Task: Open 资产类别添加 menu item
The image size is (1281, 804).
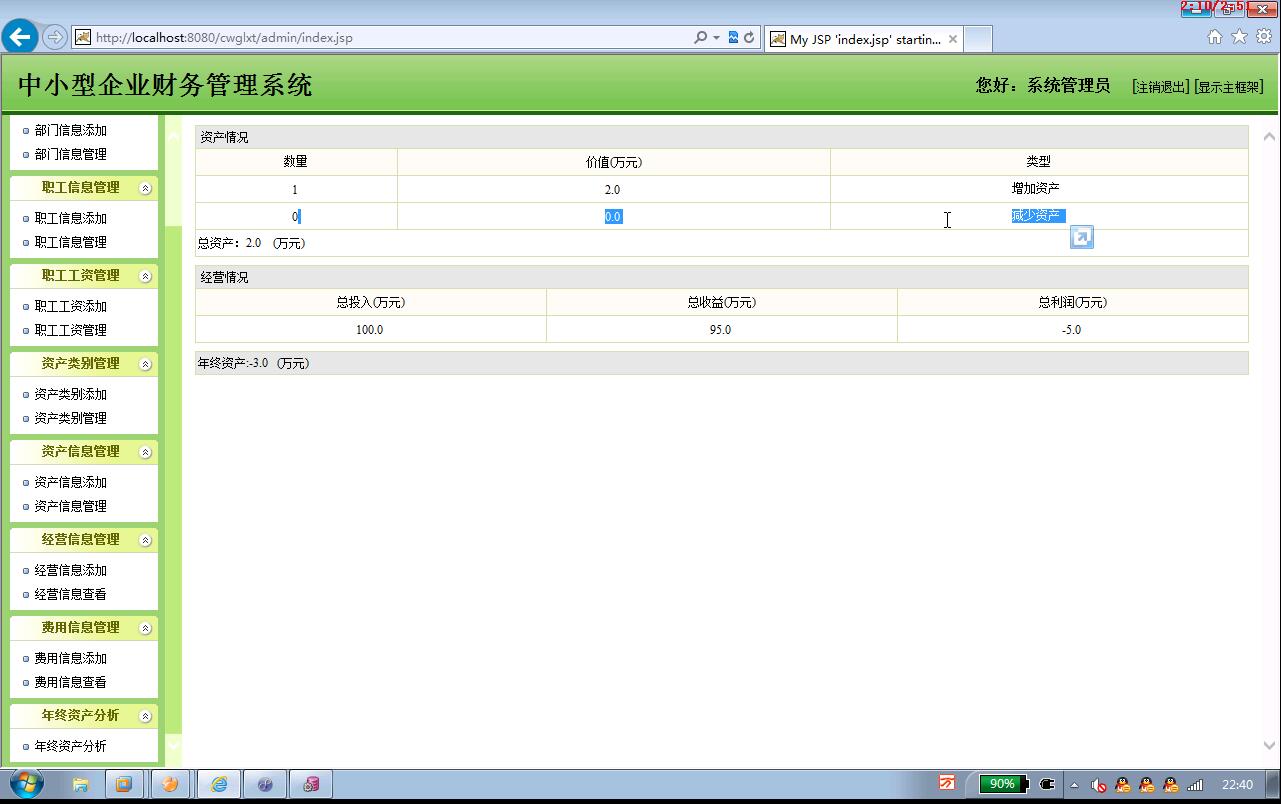Action: coord(70,394)
